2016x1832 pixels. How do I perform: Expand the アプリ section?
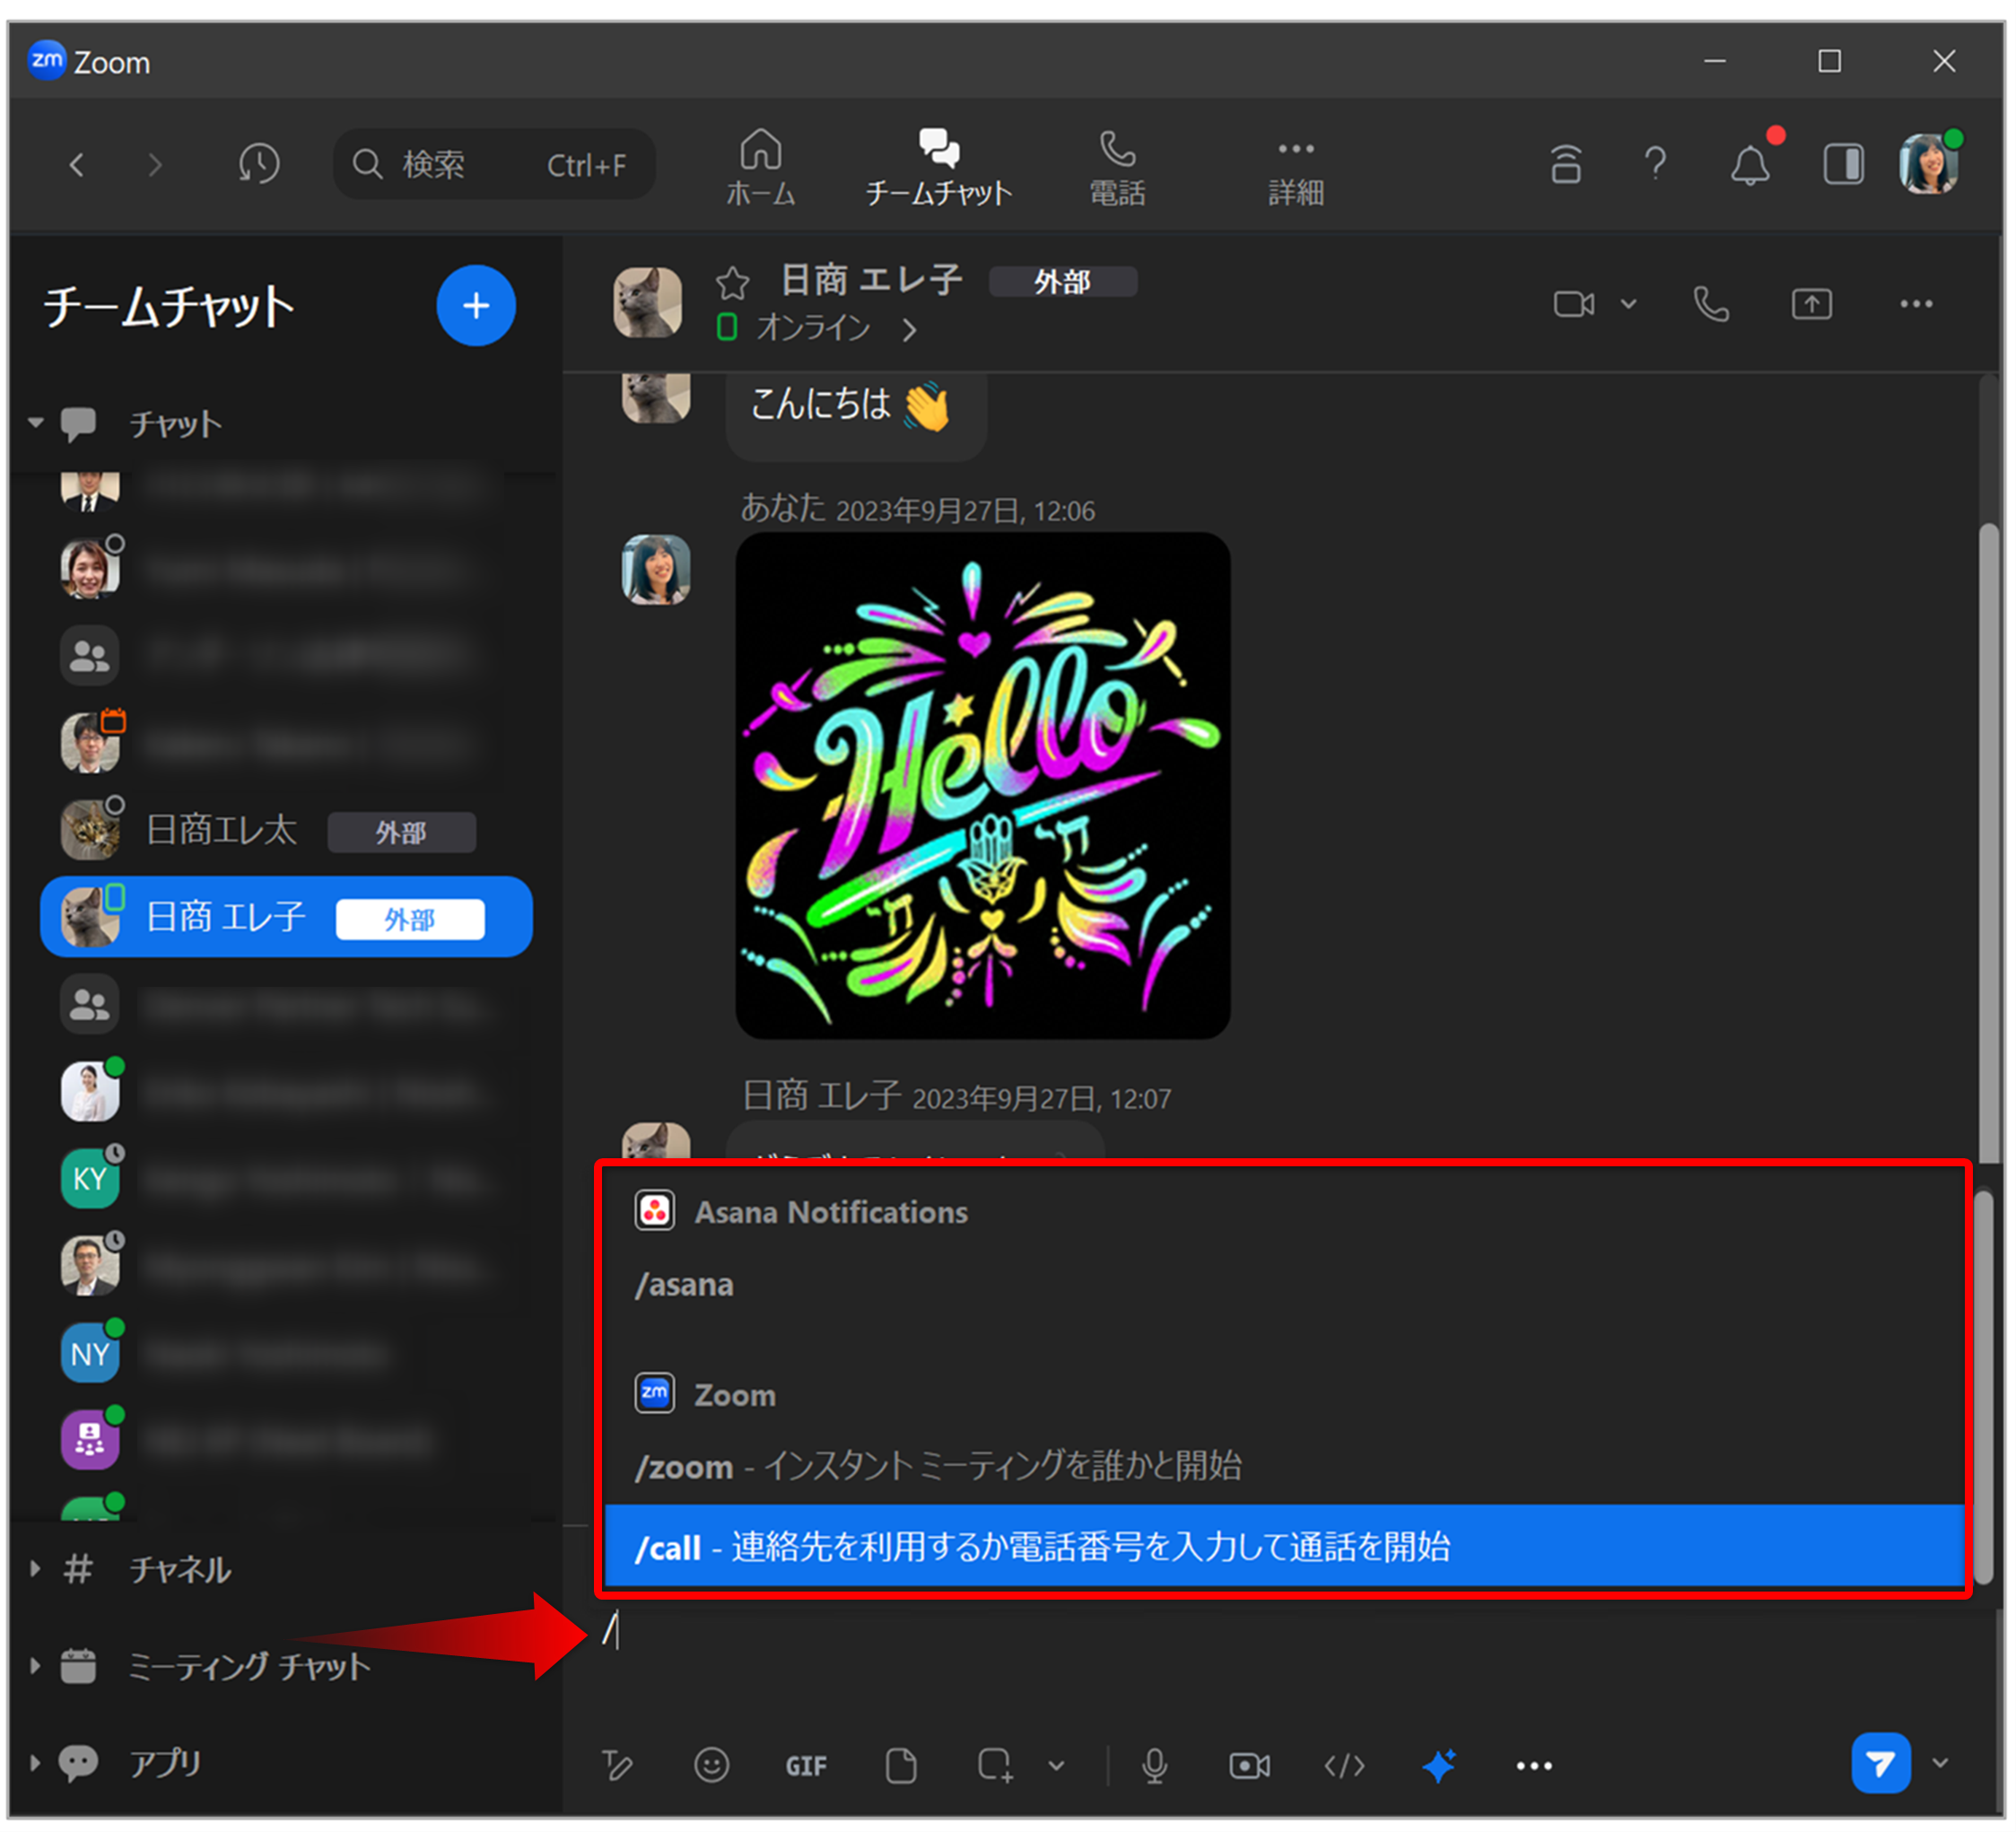(36, 1762)
